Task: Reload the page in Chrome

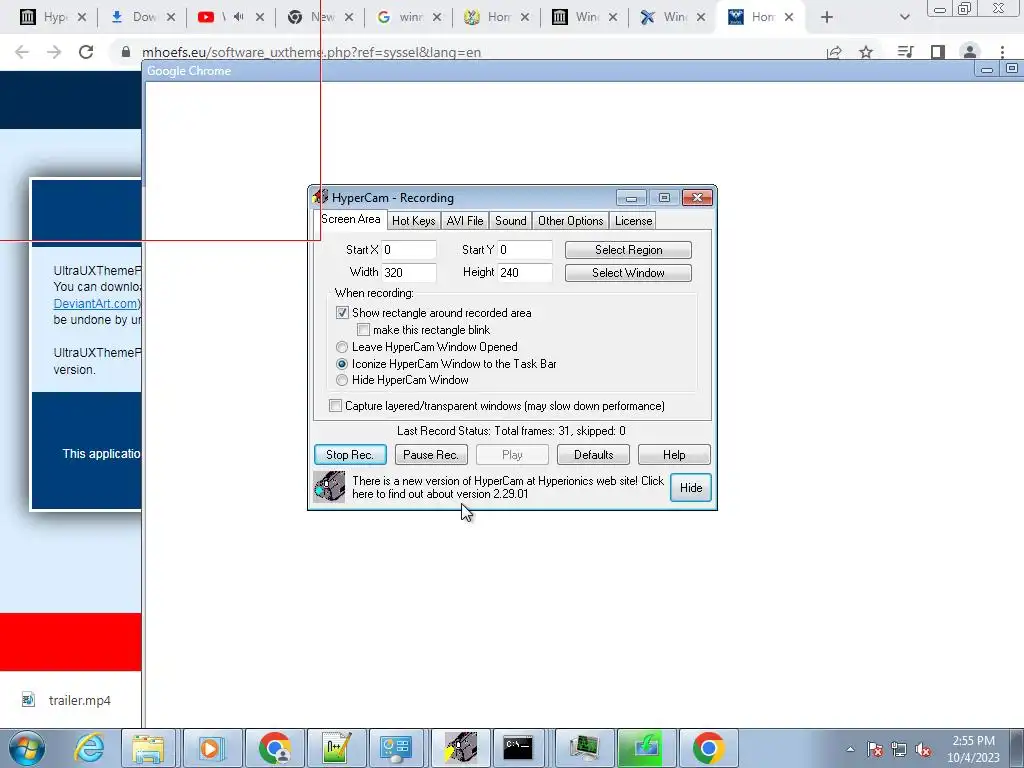Action: [86, 52]
